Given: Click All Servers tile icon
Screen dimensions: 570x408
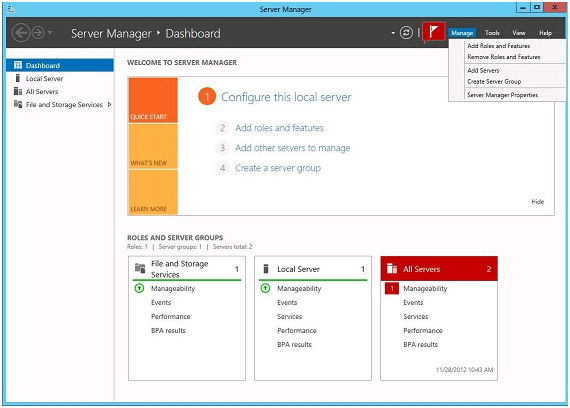Looking at the screenshot, I should click(392, 269).
